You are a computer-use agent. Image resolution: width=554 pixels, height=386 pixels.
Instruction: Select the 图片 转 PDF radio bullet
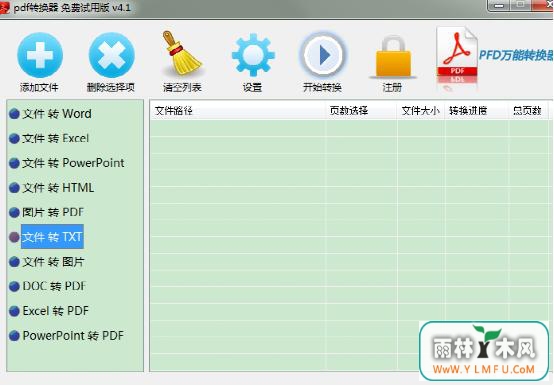(14, 212)
